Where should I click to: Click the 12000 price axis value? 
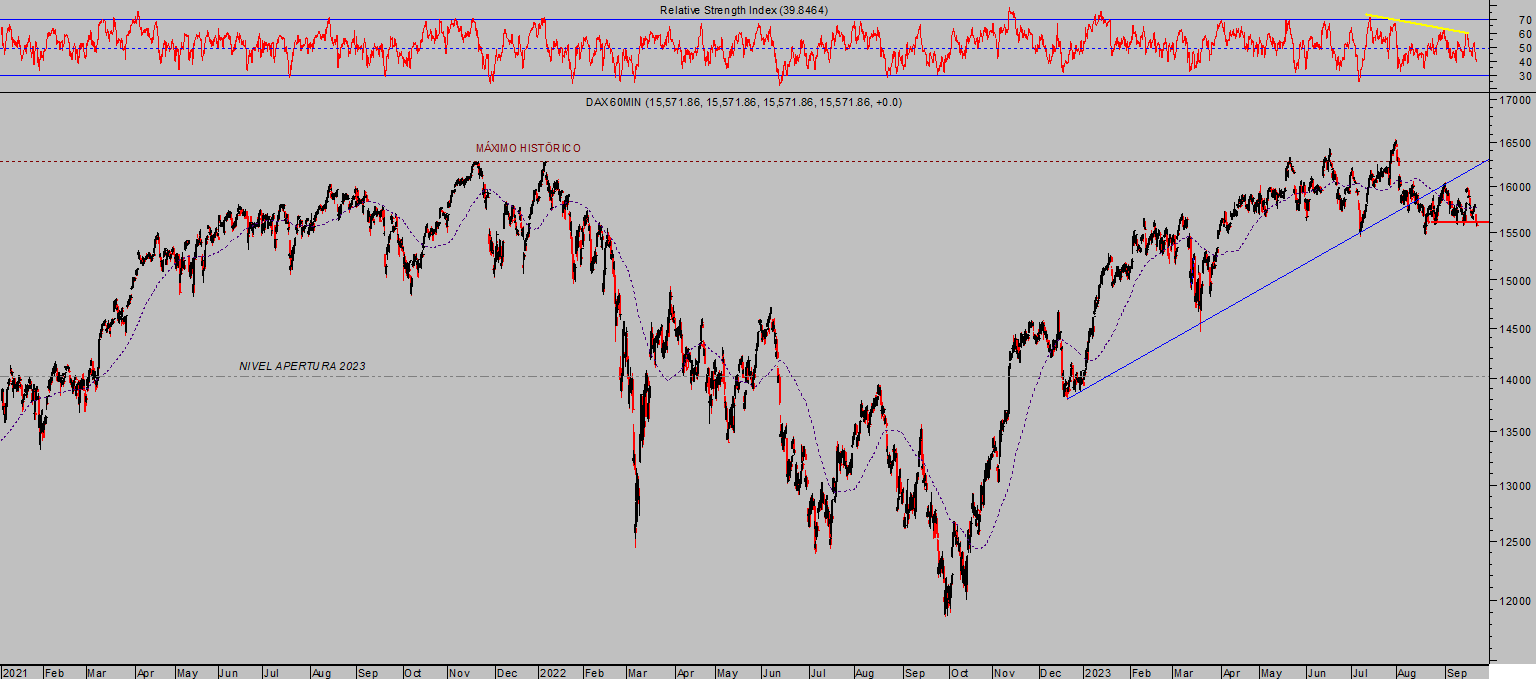pos(1516,601)
